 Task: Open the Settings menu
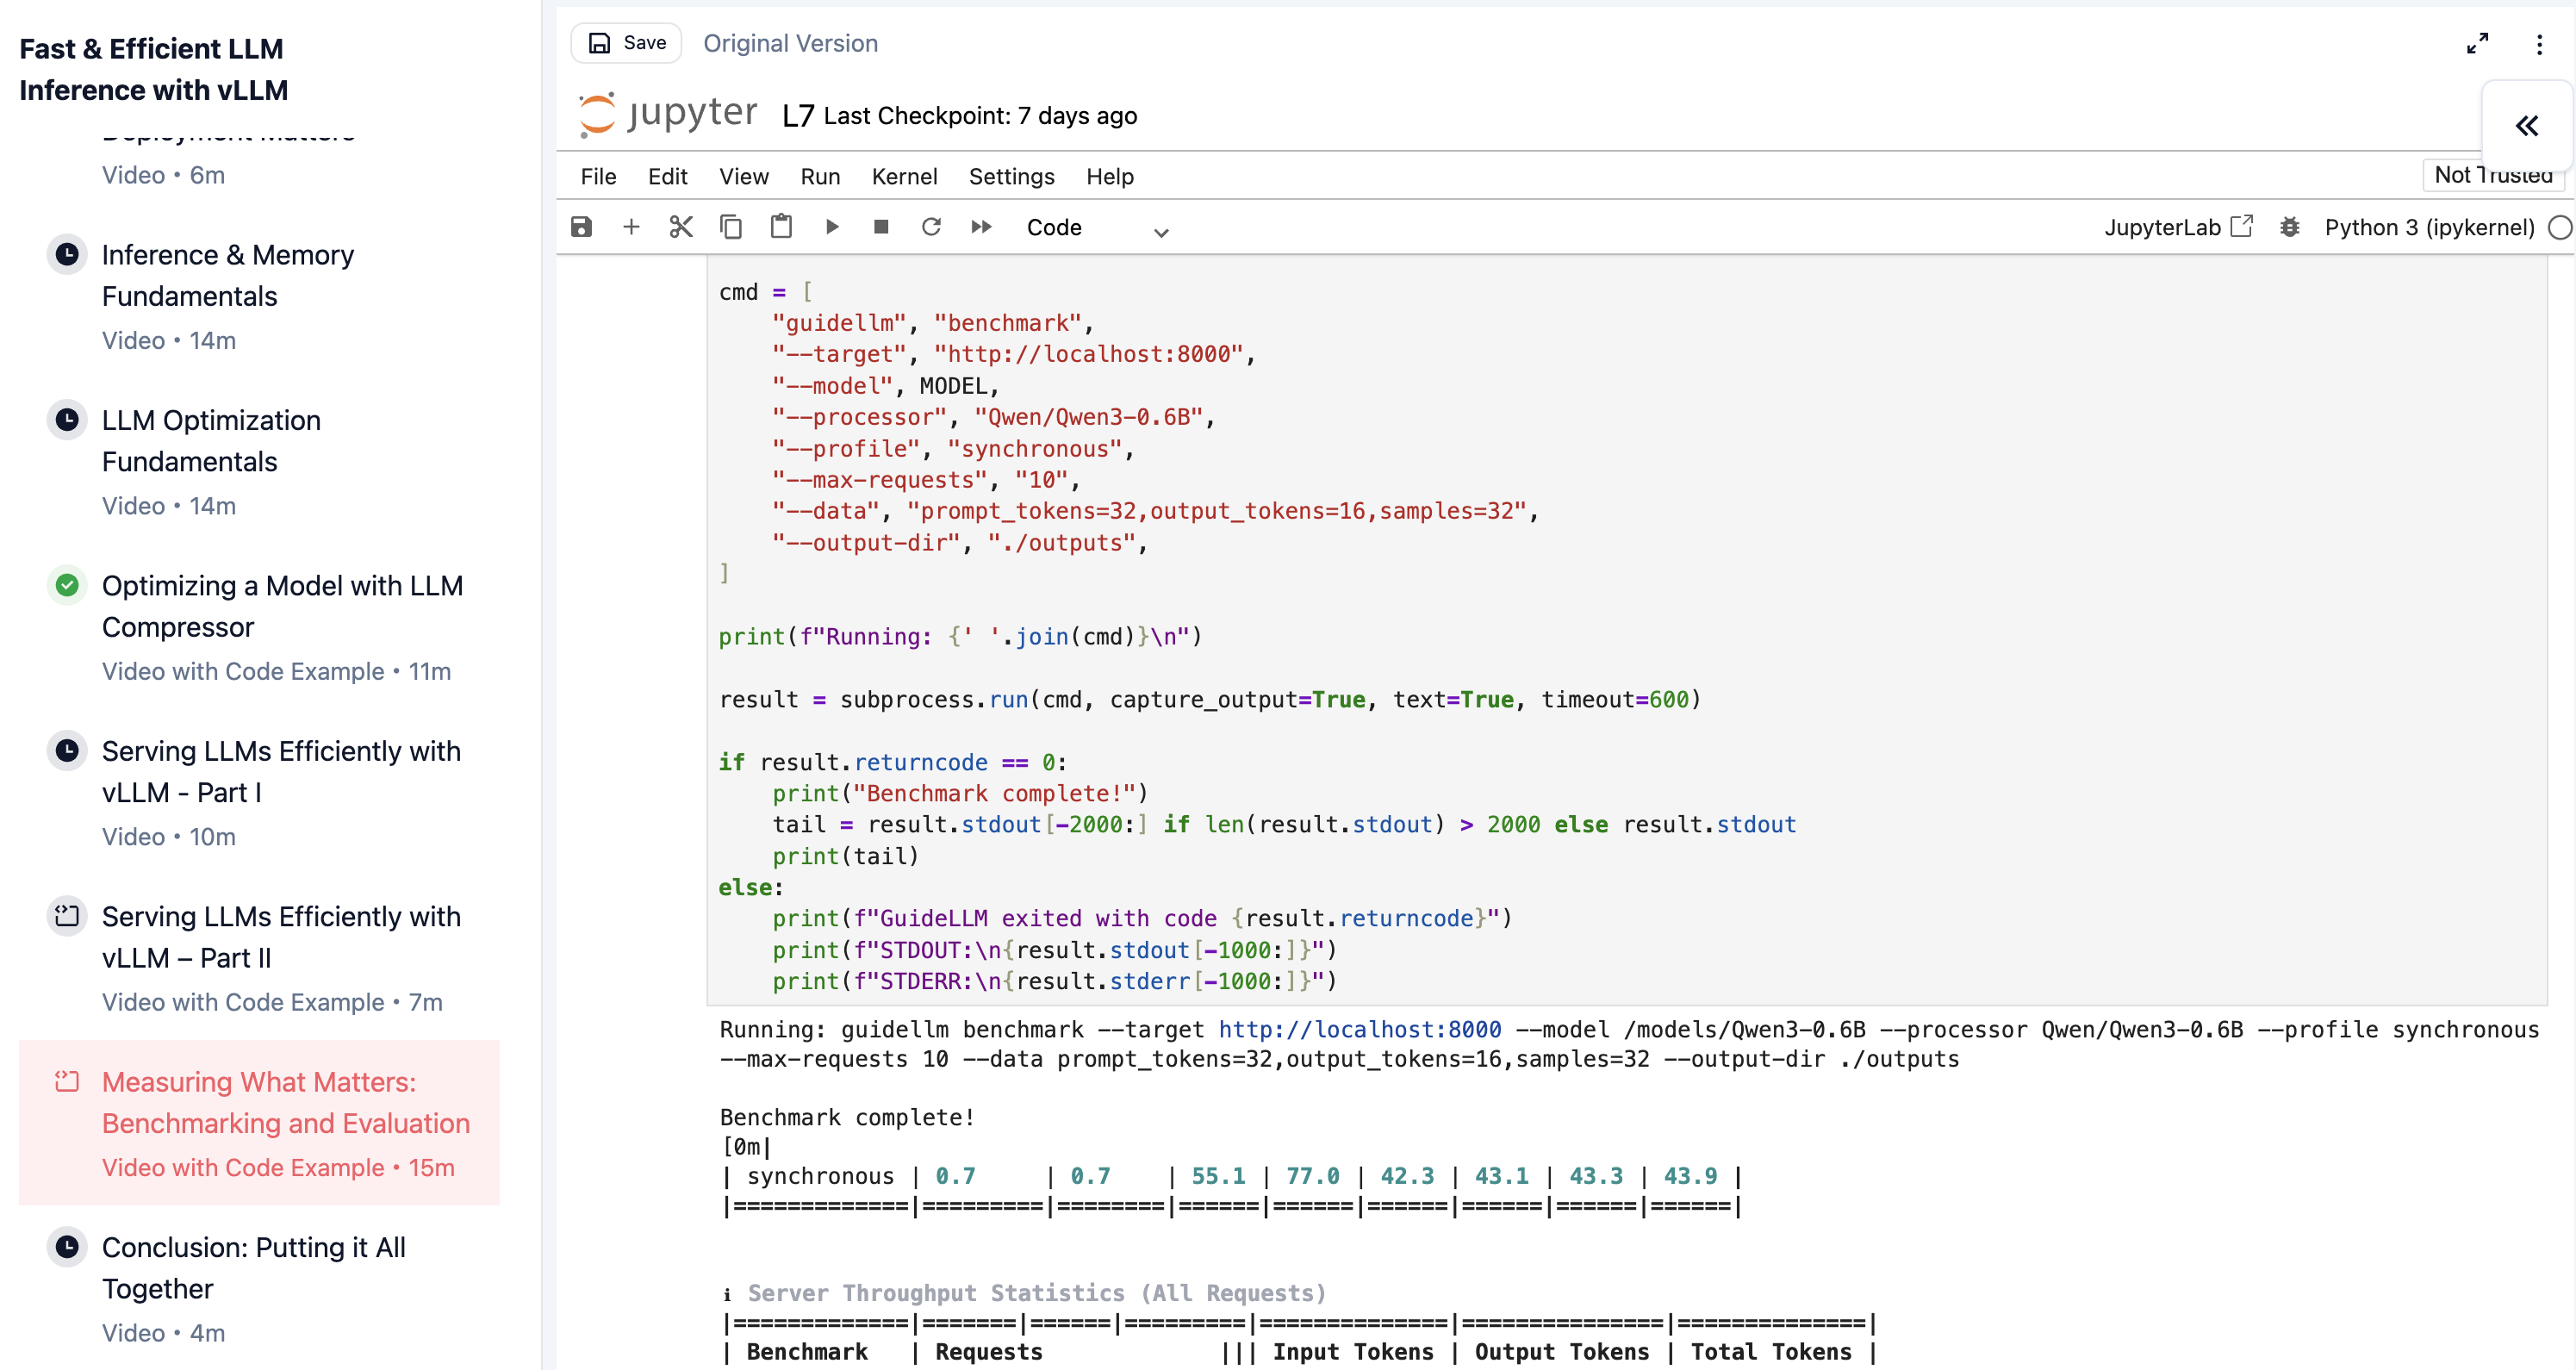[1011, 176]
